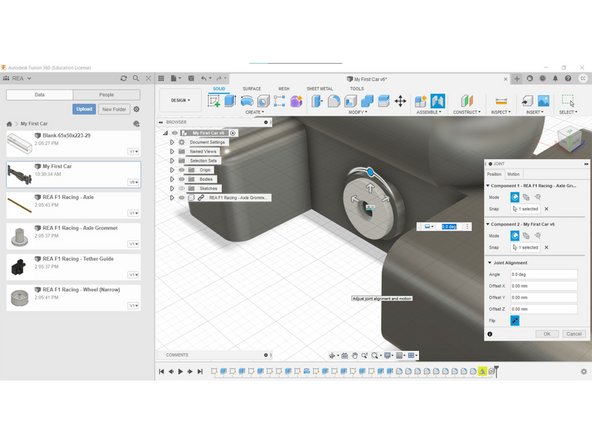Click the New Folder button
The height and width of the screenshot is (444, 592).
(114, 109)
